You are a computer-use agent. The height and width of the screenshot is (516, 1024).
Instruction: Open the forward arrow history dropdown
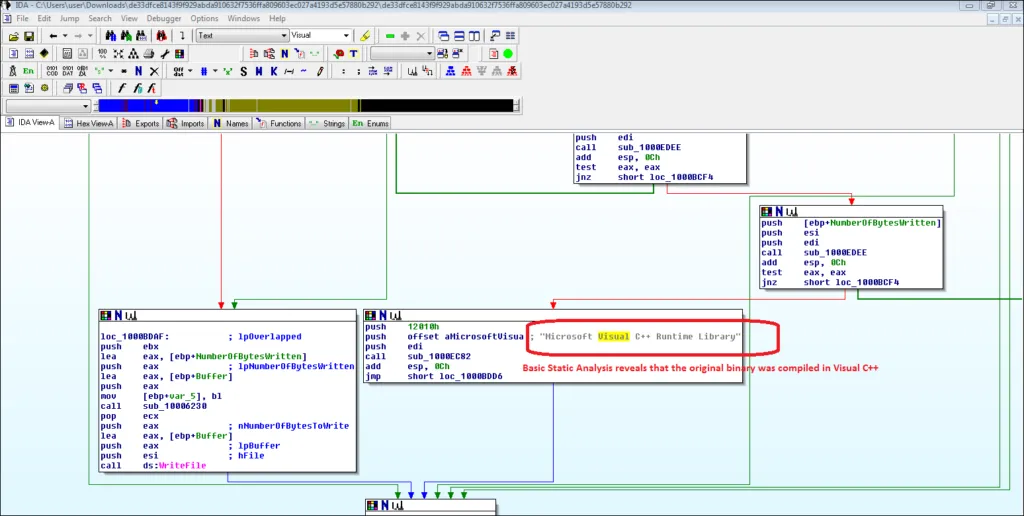click(89, 36)
